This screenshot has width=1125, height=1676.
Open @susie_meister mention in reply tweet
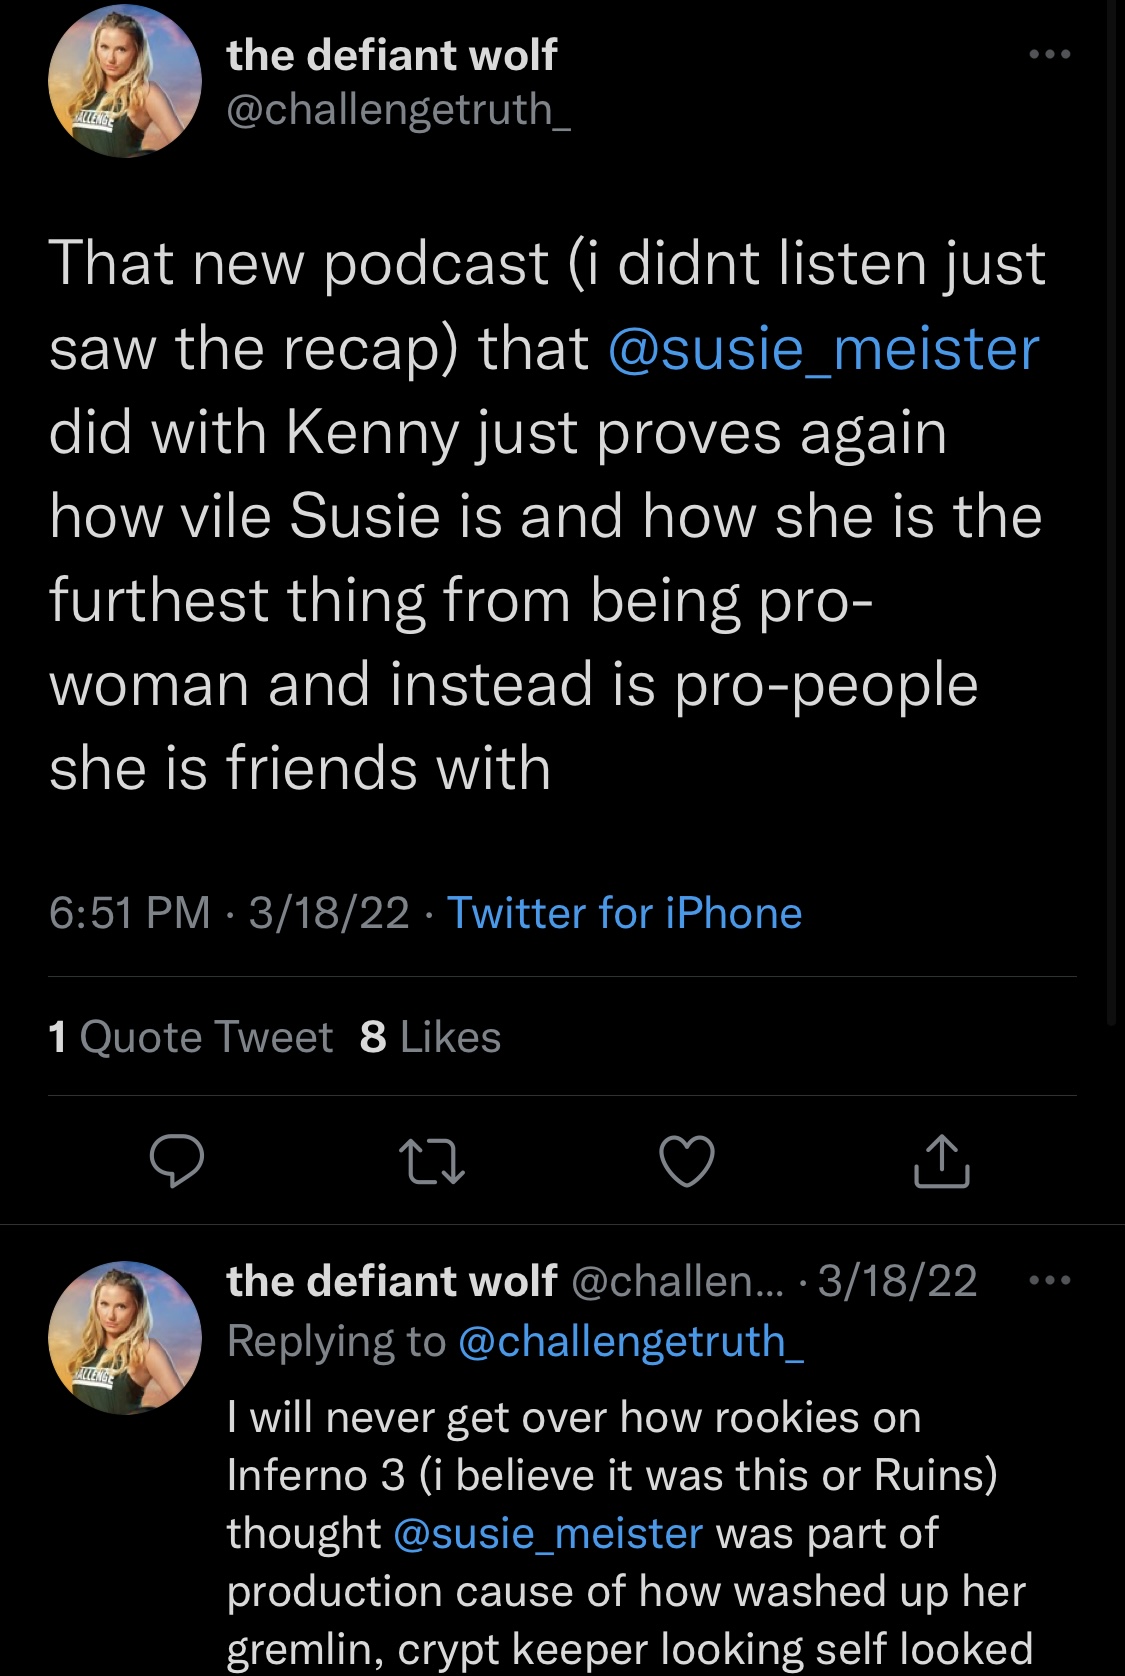(548, 1533)
